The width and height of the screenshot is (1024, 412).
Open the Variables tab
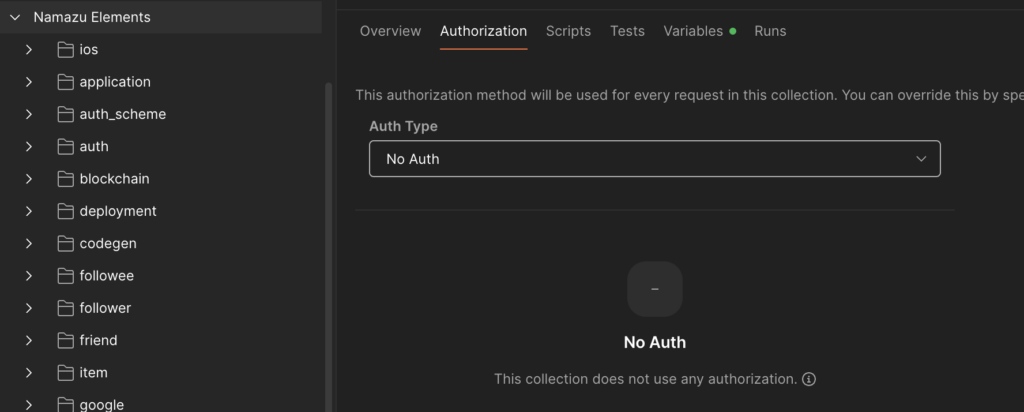[x=693, y=31]
